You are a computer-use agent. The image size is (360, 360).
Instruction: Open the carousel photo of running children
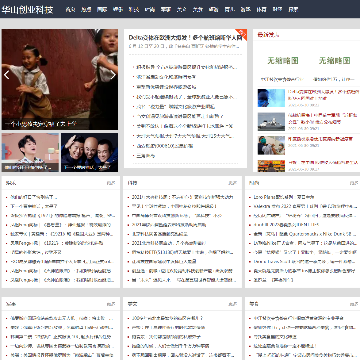pos(60,79)
